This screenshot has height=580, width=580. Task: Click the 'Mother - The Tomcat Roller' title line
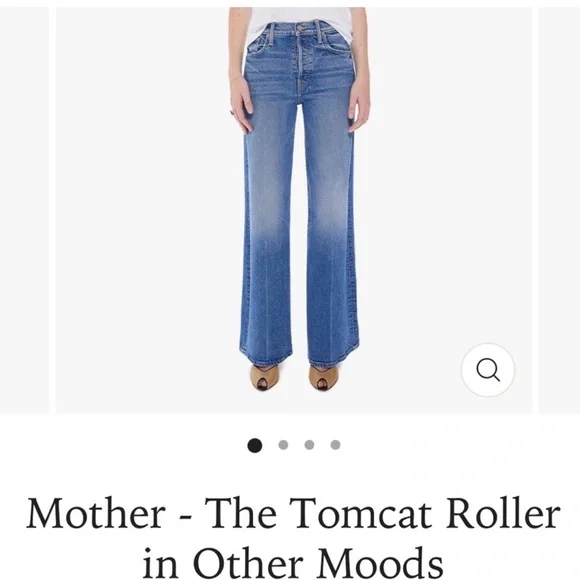tap(293, 513)
